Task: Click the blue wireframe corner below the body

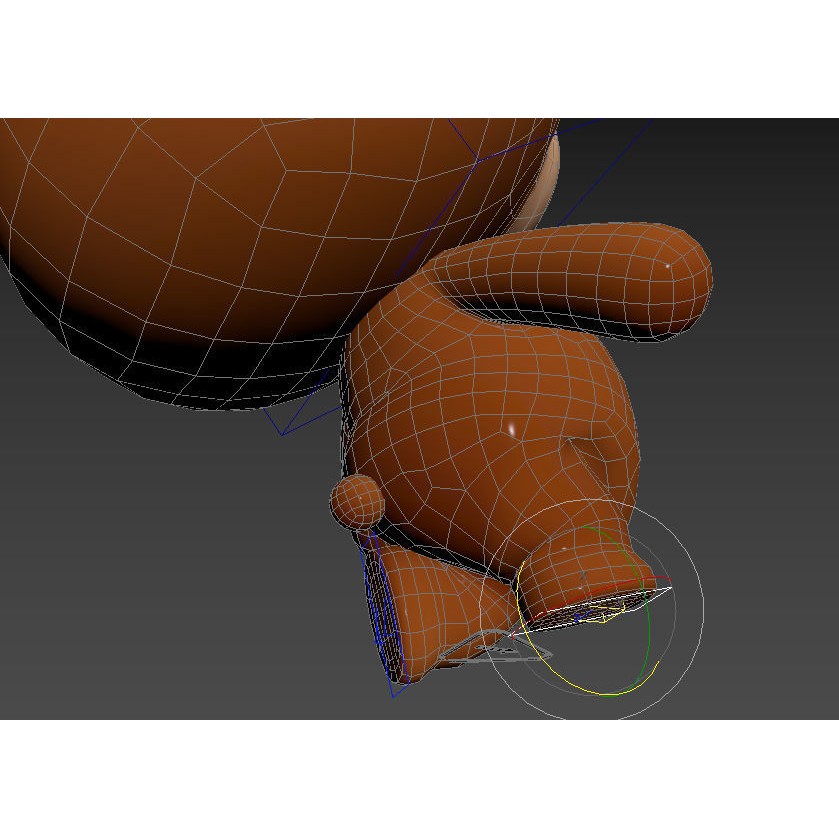Action: click(x=283, y=434)
